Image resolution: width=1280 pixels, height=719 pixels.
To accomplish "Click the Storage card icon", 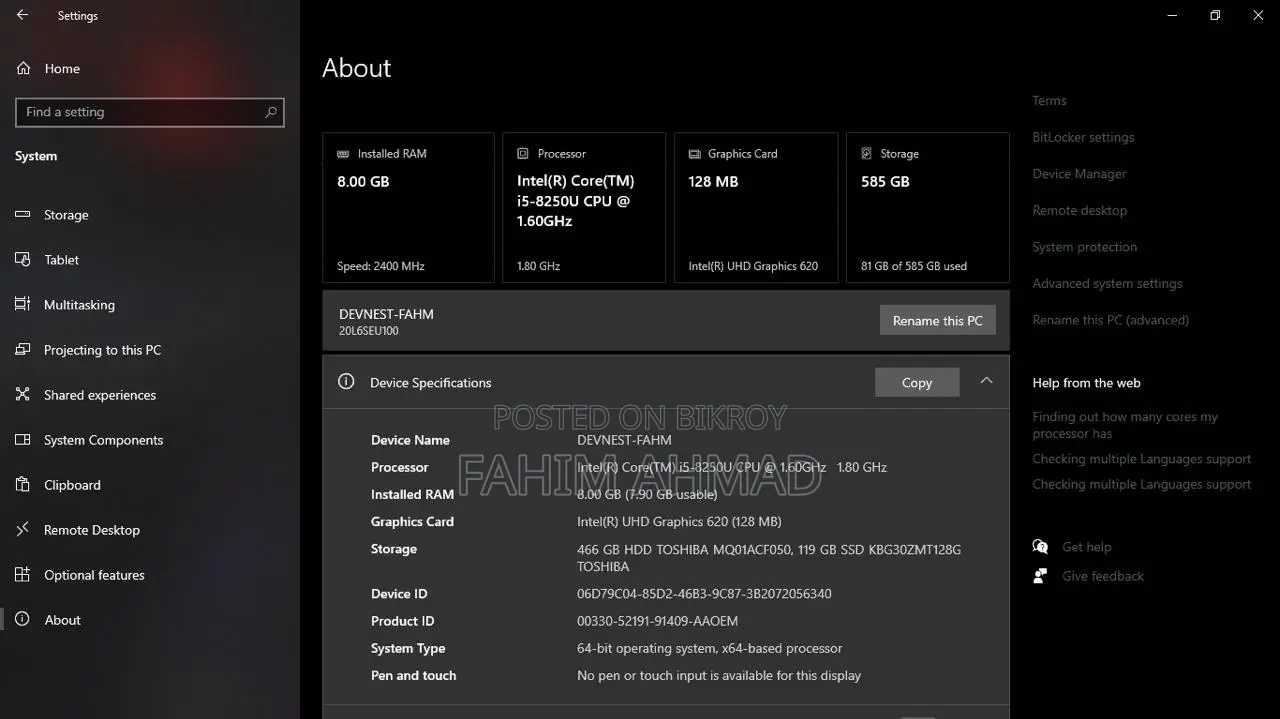I will pyautogui.click(x=866, y=154).
